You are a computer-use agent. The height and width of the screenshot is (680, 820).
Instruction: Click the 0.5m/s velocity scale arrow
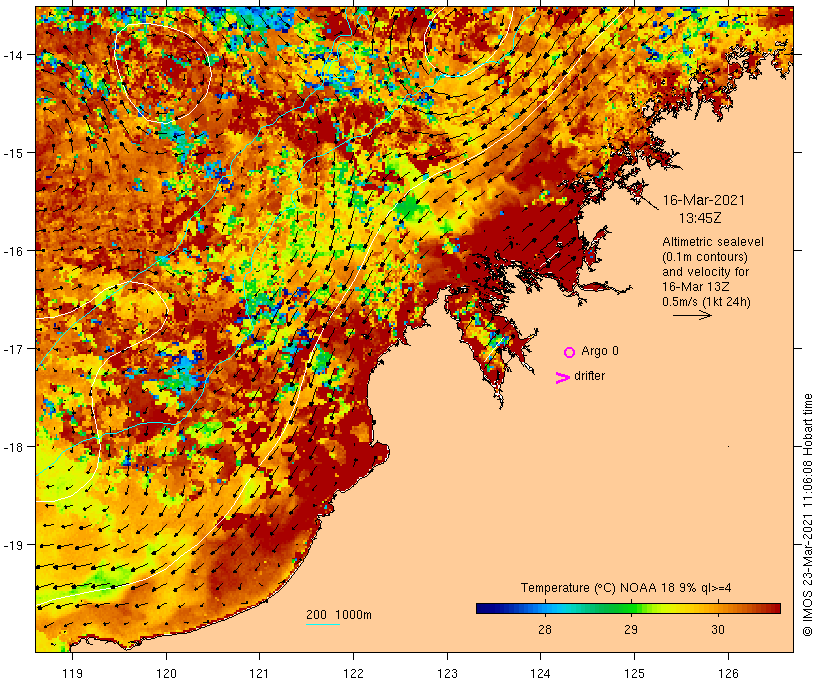tap(692, 315)
